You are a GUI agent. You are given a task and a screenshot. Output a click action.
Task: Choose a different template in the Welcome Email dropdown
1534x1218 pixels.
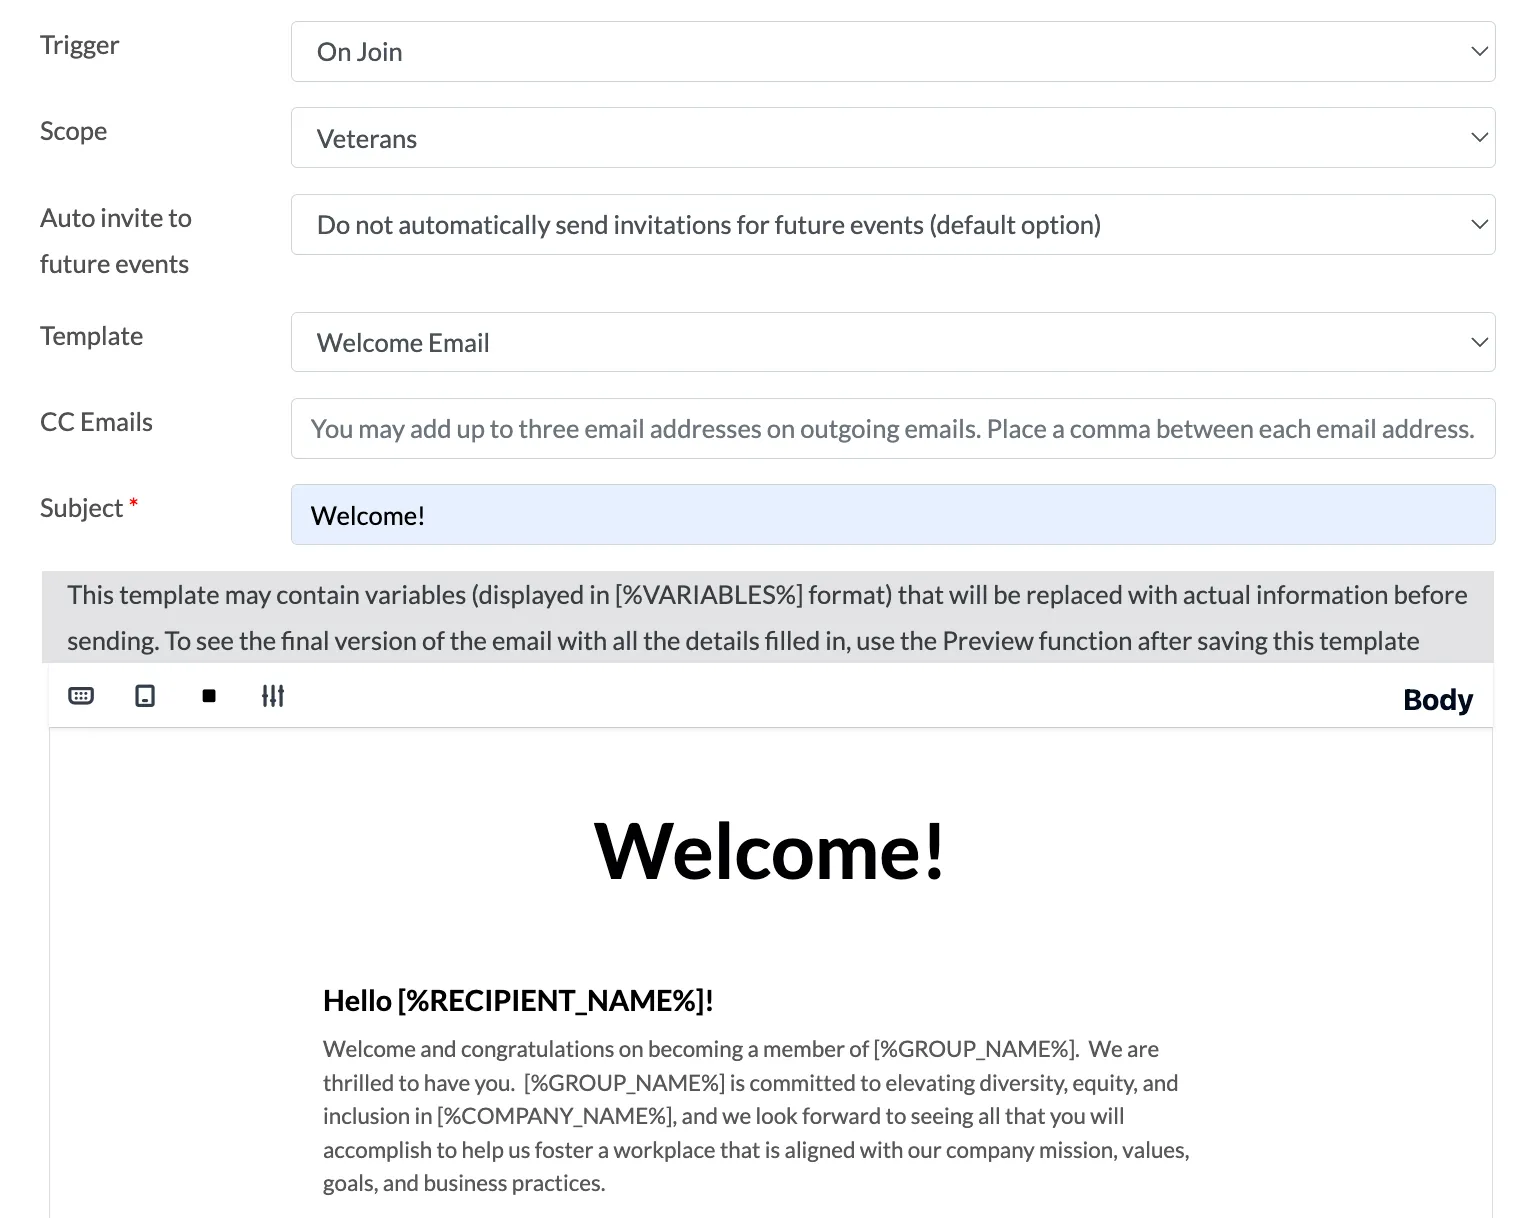click(x=893, y=342)
